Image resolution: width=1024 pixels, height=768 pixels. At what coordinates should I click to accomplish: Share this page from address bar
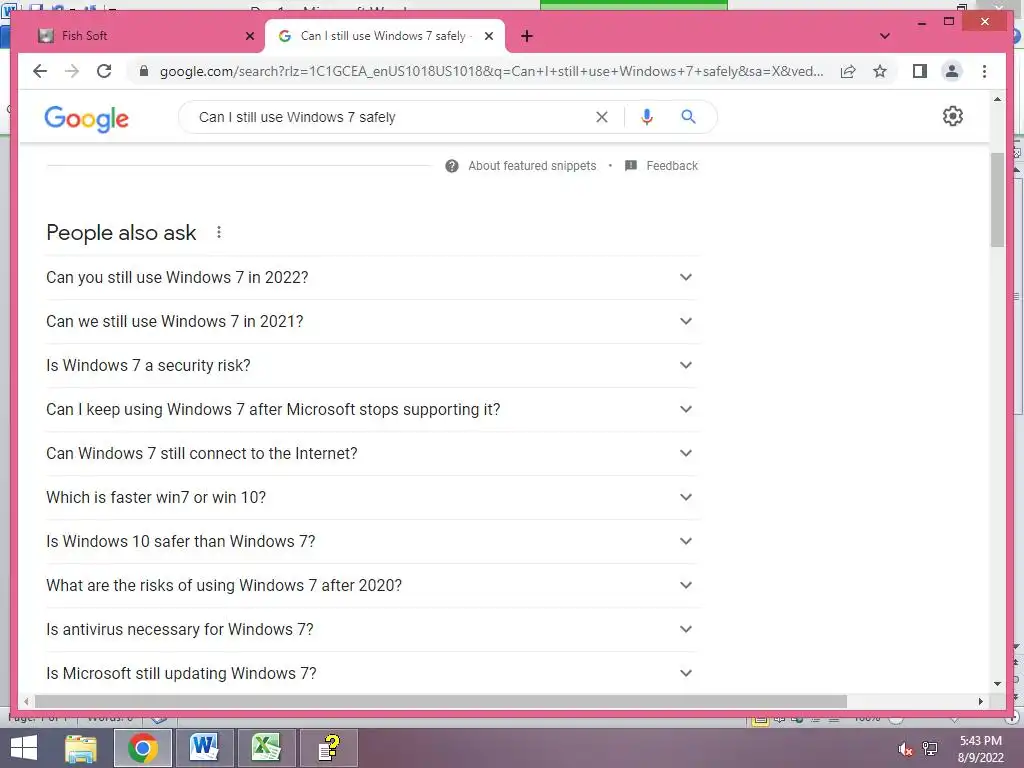pyautogui.click(x=848, y=71)
